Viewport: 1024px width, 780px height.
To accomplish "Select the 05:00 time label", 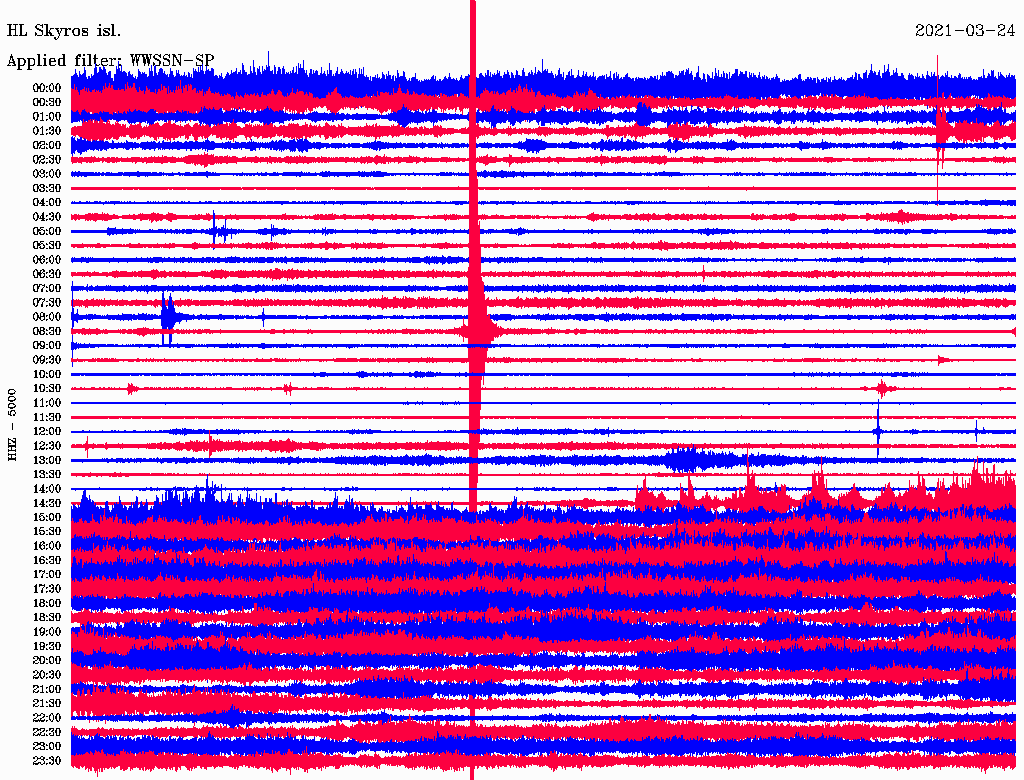I will (x=47, y=231).
